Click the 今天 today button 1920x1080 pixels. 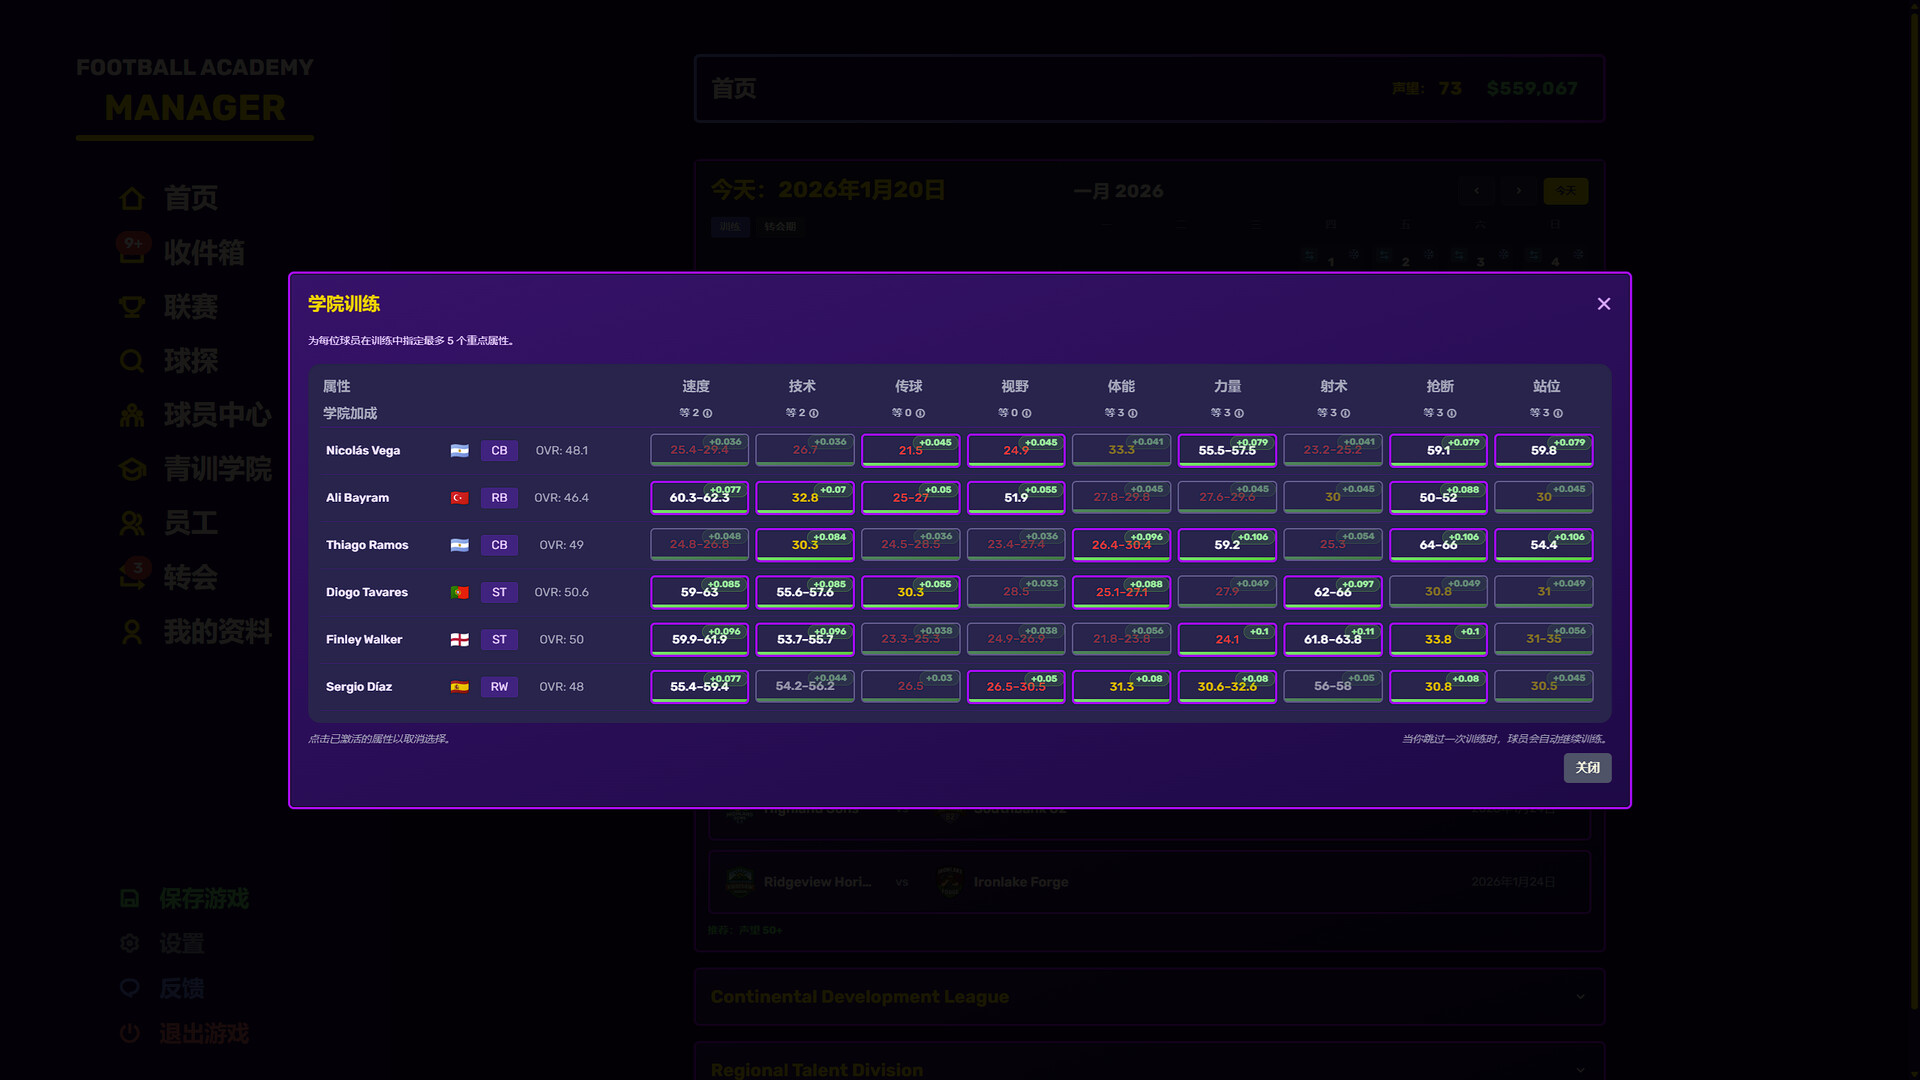pos(1565,191)
